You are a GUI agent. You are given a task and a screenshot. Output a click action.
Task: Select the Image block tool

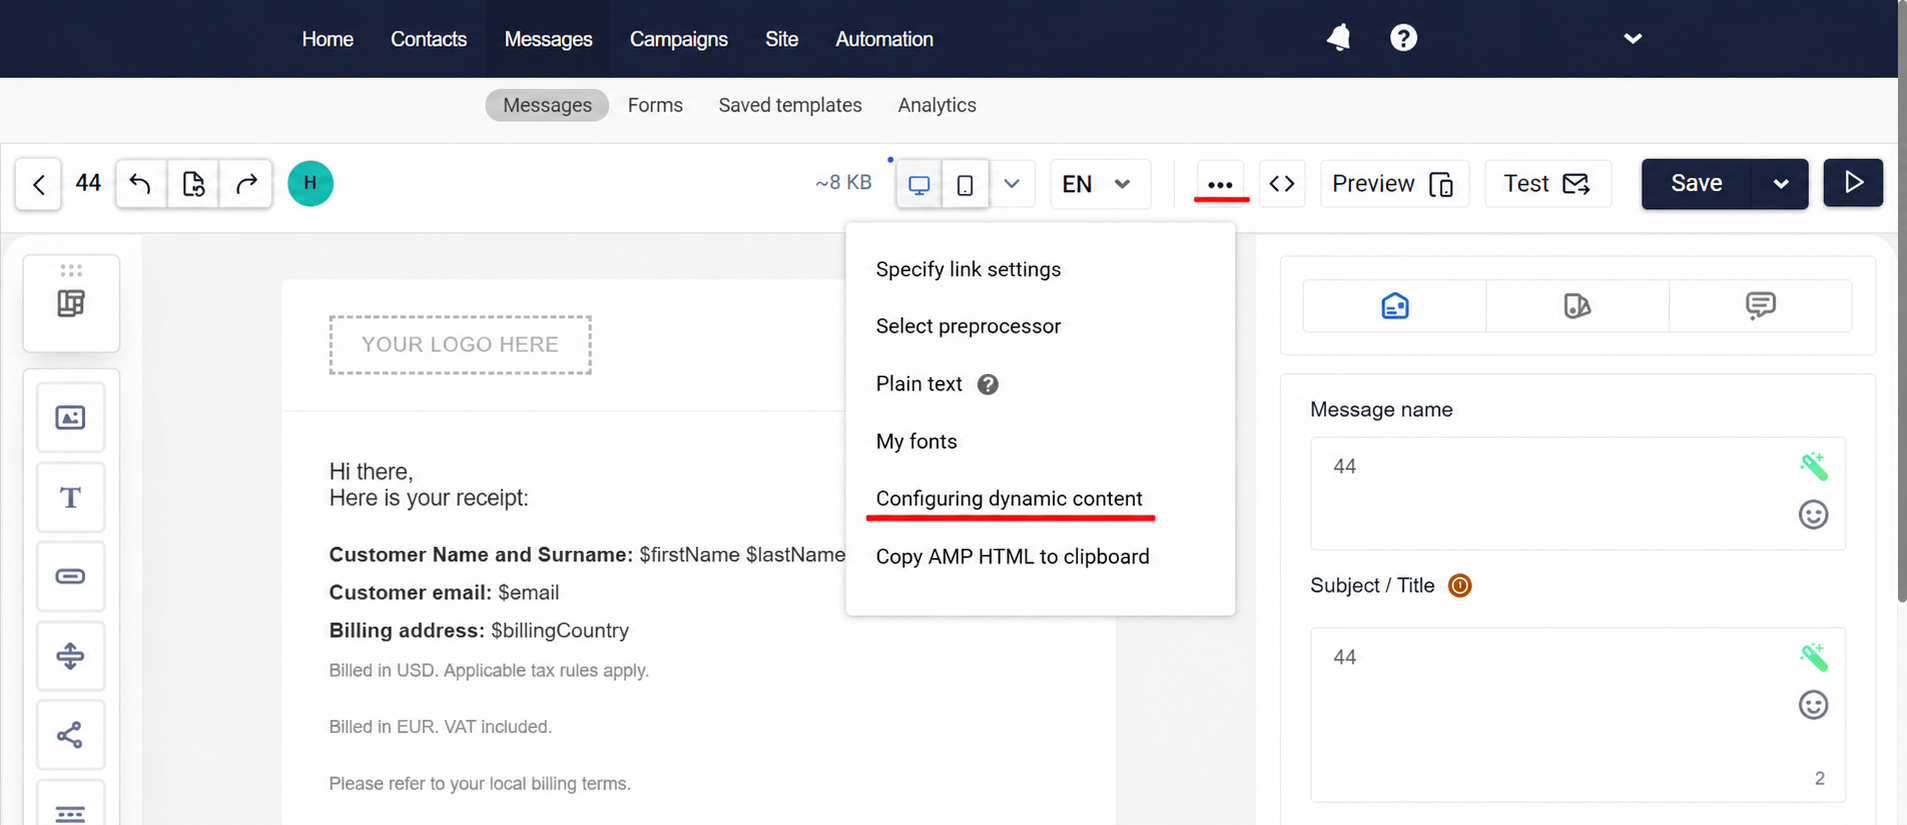click(x=70, y=417)
